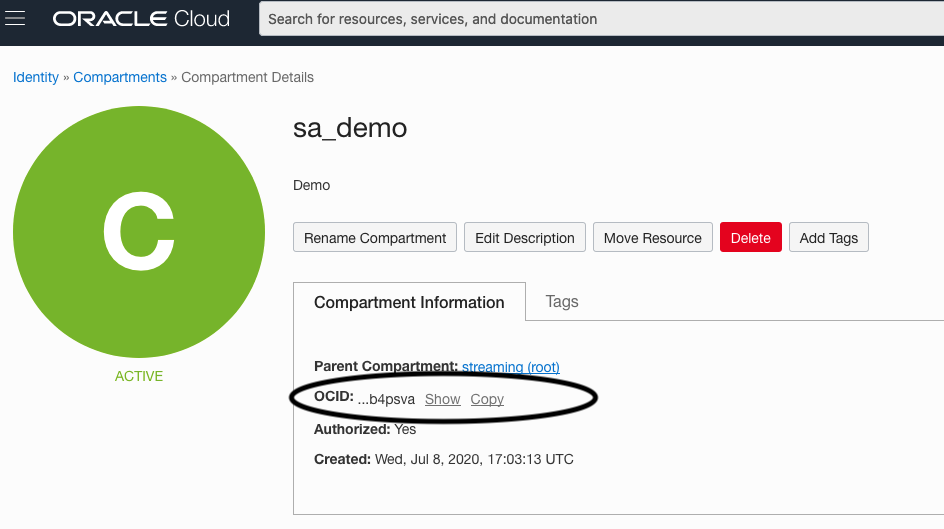Open the streaming (root) parent compartment link
Viewport: 944px width, 529px height.
click(x=511, y=367)
